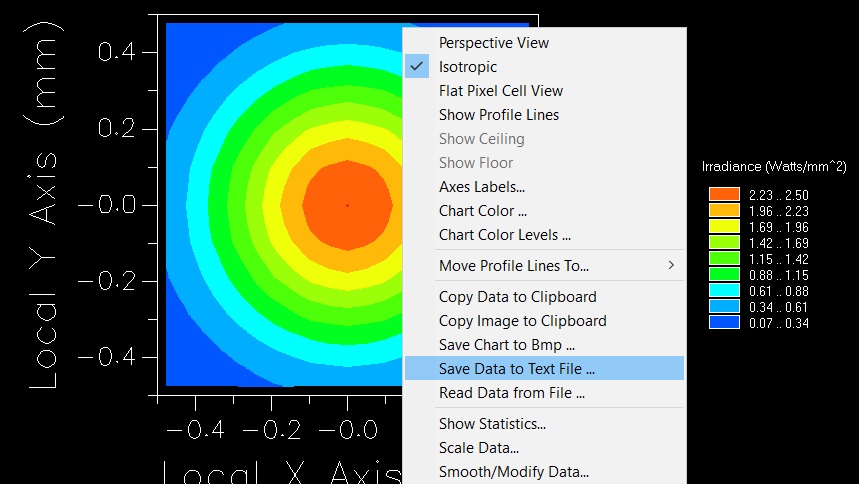Viewport: 859px width, 484px height.
Task: Click the -0.4 tick label on Y axis
Action: click(107, 357)
